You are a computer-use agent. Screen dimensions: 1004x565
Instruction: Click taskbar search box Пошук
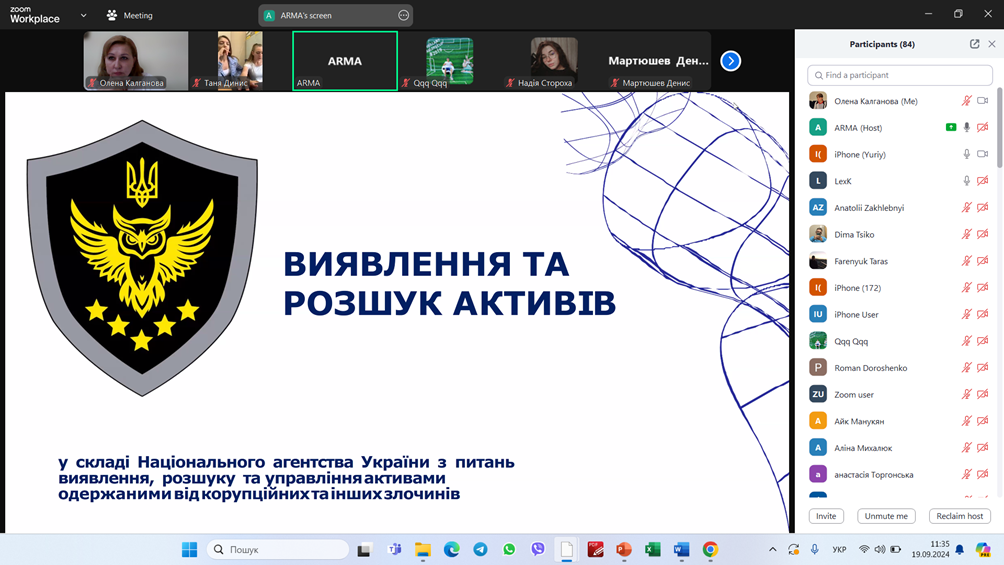(x=278, y=550)
